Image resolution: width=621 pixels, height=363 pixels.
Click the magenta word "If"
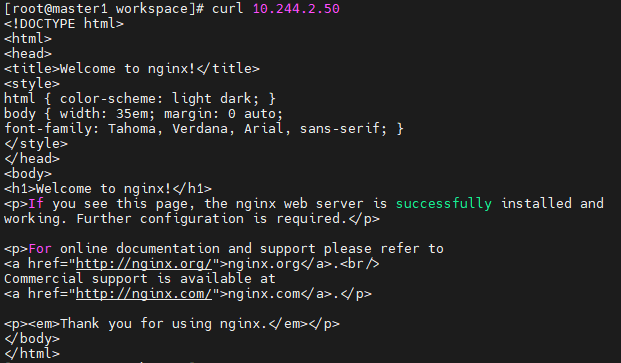click(x=36, y=204)
